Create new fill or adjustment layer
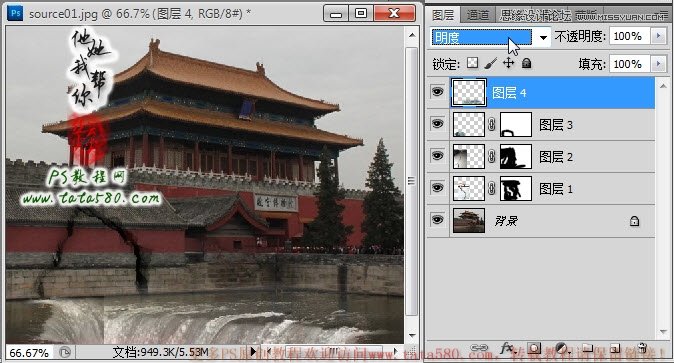 (x=561, y=348)
